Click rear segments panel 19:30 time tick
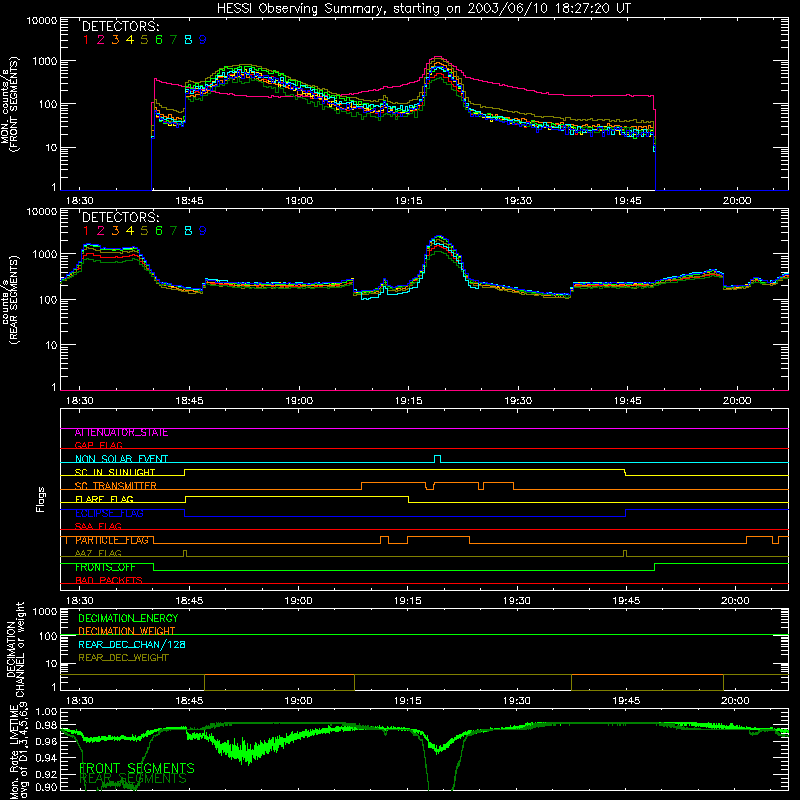Image resolution: width=800 pixels, height=800 pixels. (x=518, y=401)
